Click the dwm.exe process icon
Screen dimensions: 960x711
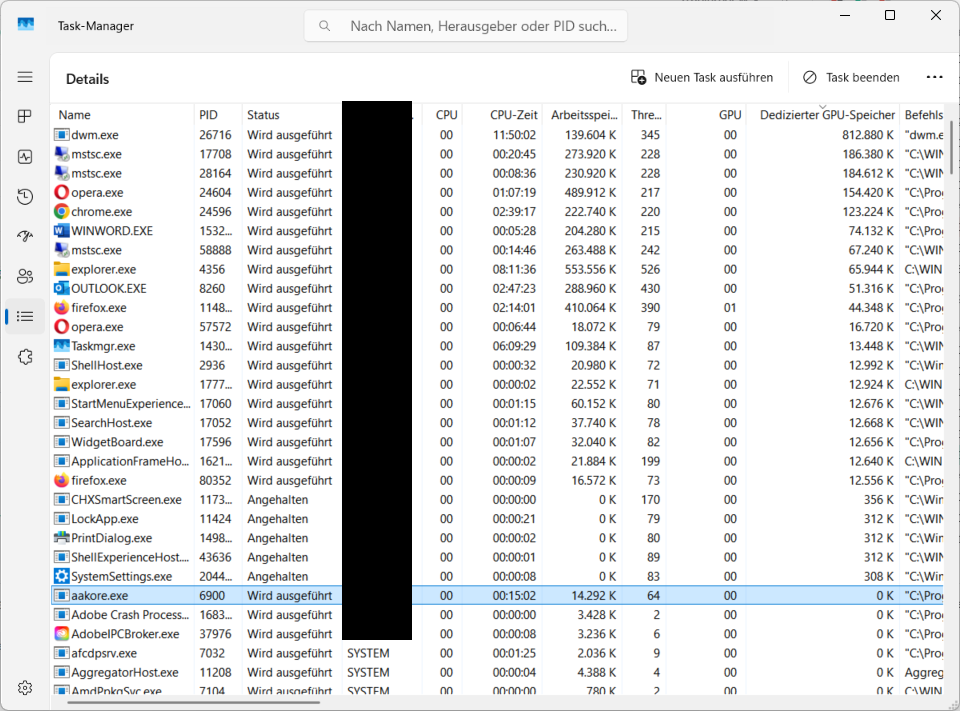(x=61, y=135)
